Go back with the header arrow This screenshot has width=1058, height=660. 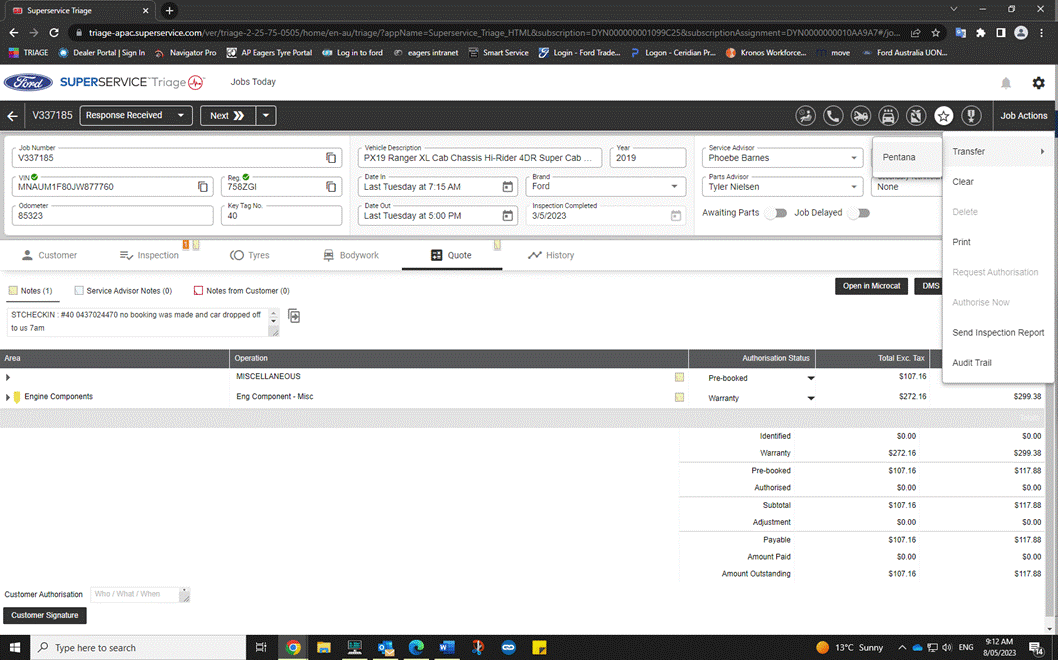pyautogui.click(x=12, y=116)
